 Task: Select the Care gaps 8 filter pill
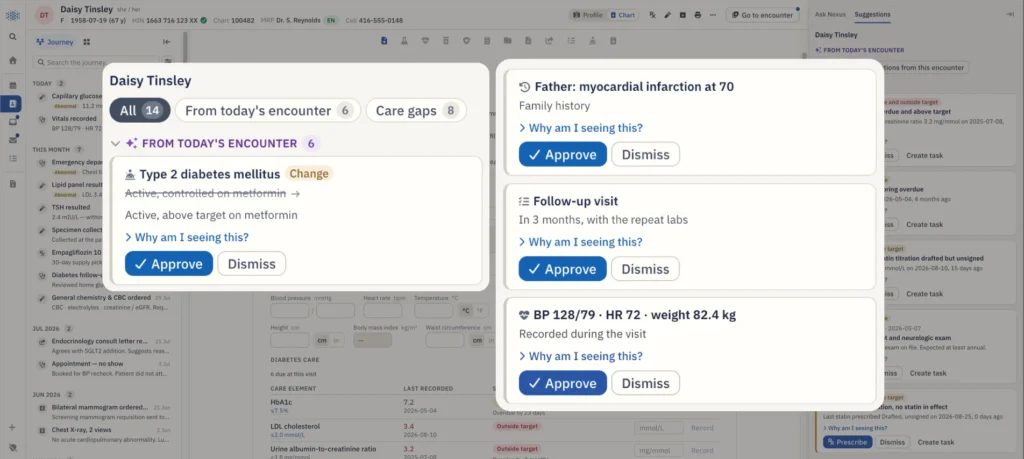[416, 110]
